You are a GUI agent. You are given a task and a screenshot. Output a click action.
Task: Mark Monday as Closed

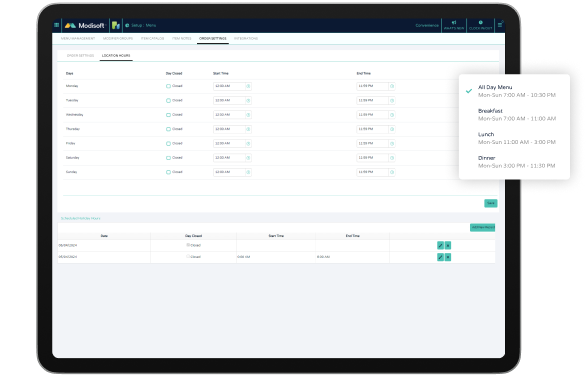(168, 86)
